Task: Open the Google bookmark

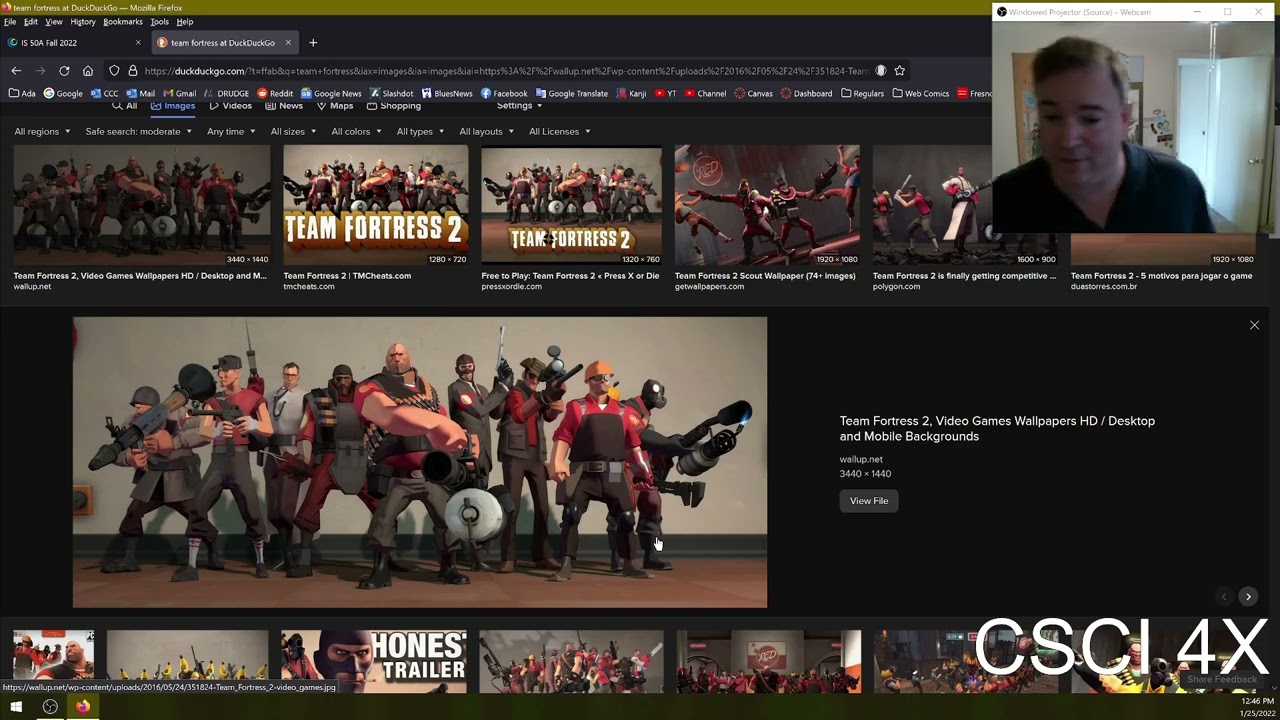Action: click(63, 94)
